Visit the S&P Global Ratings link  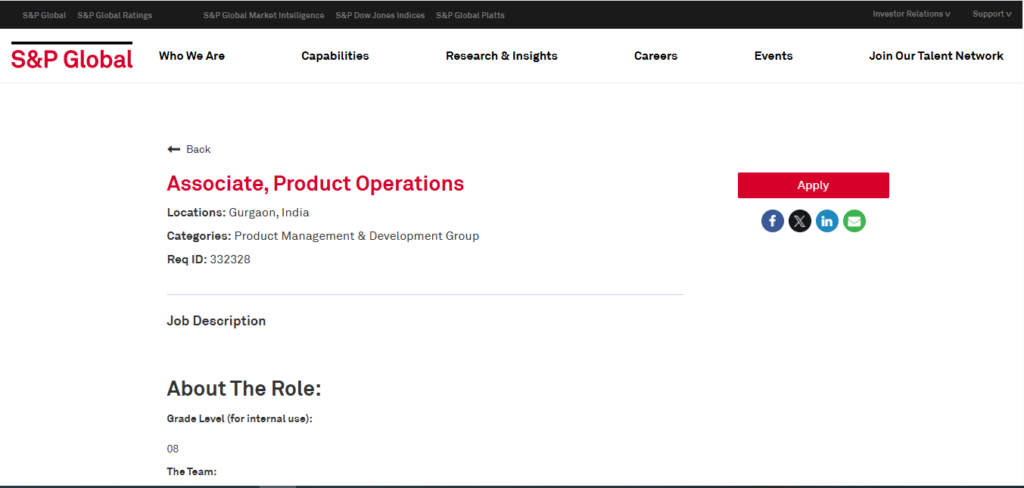pos(115,15)
